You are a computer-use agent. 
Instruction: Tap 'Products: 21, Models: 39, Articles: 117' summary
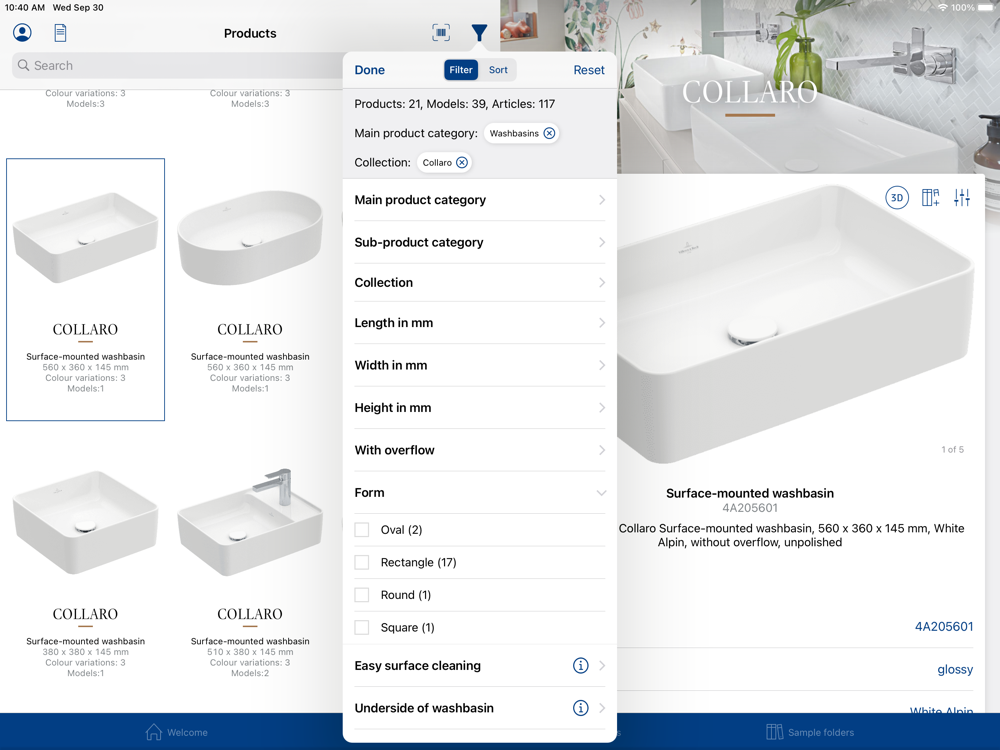pos(455,104)
